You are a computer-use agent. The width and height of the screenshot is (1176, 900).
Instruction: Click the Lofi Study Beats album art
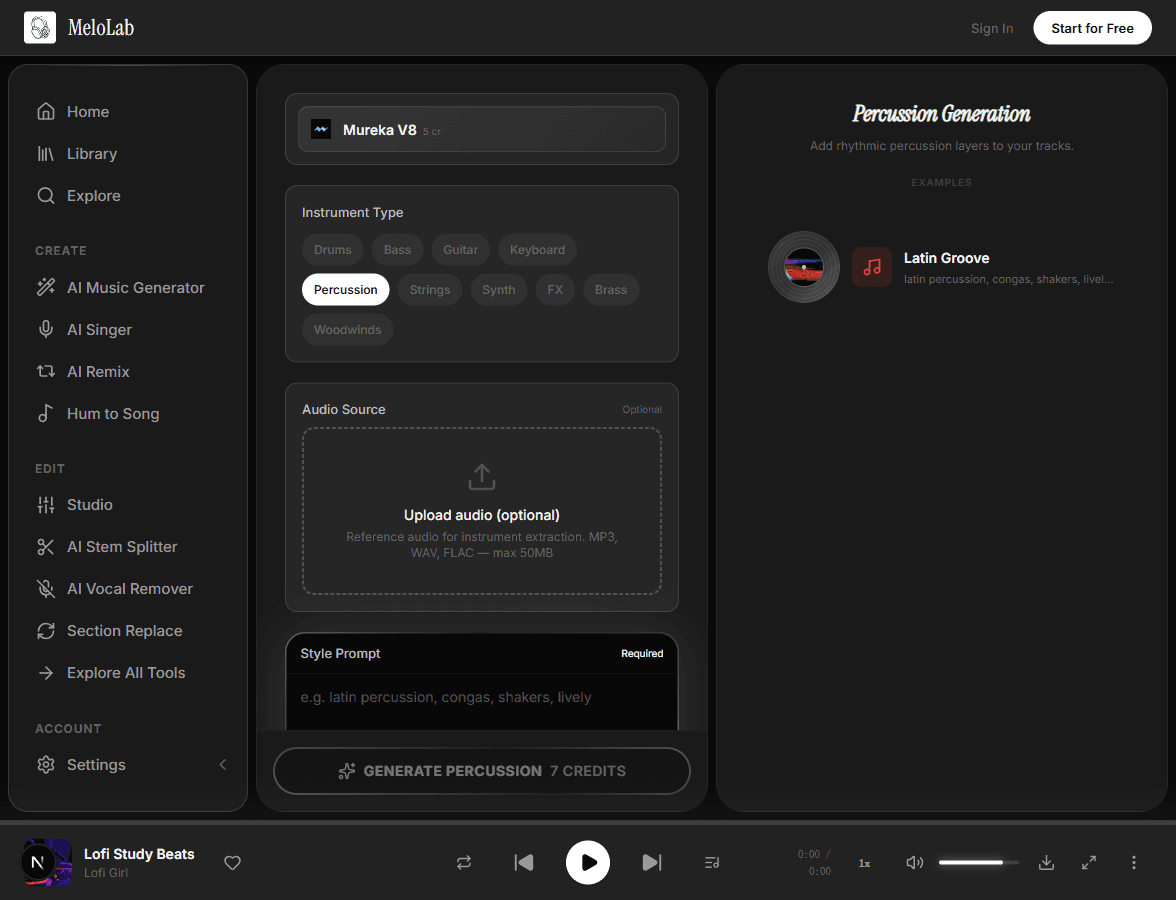click(47, 862)
